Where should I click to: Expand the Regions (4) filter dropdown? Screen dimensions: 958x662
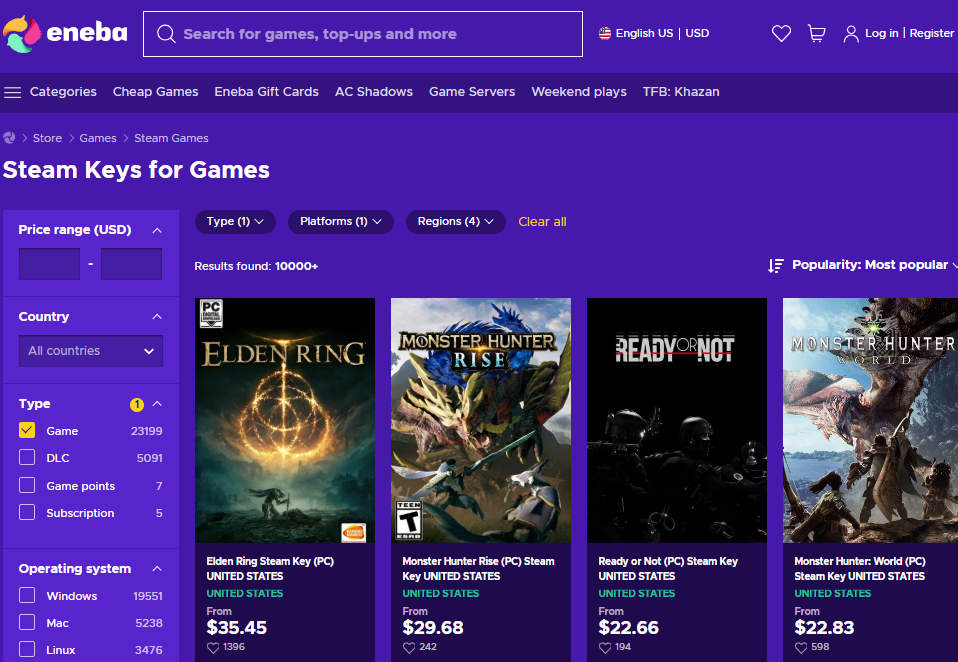tap(455, 222)
